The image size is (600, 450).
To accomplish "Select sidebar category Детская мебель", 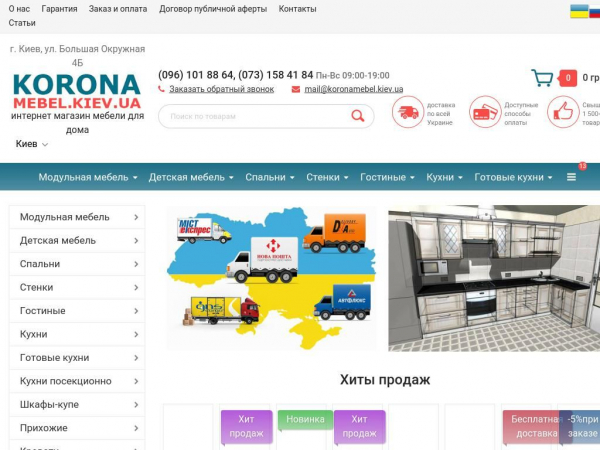I will (x=77, y=240).
